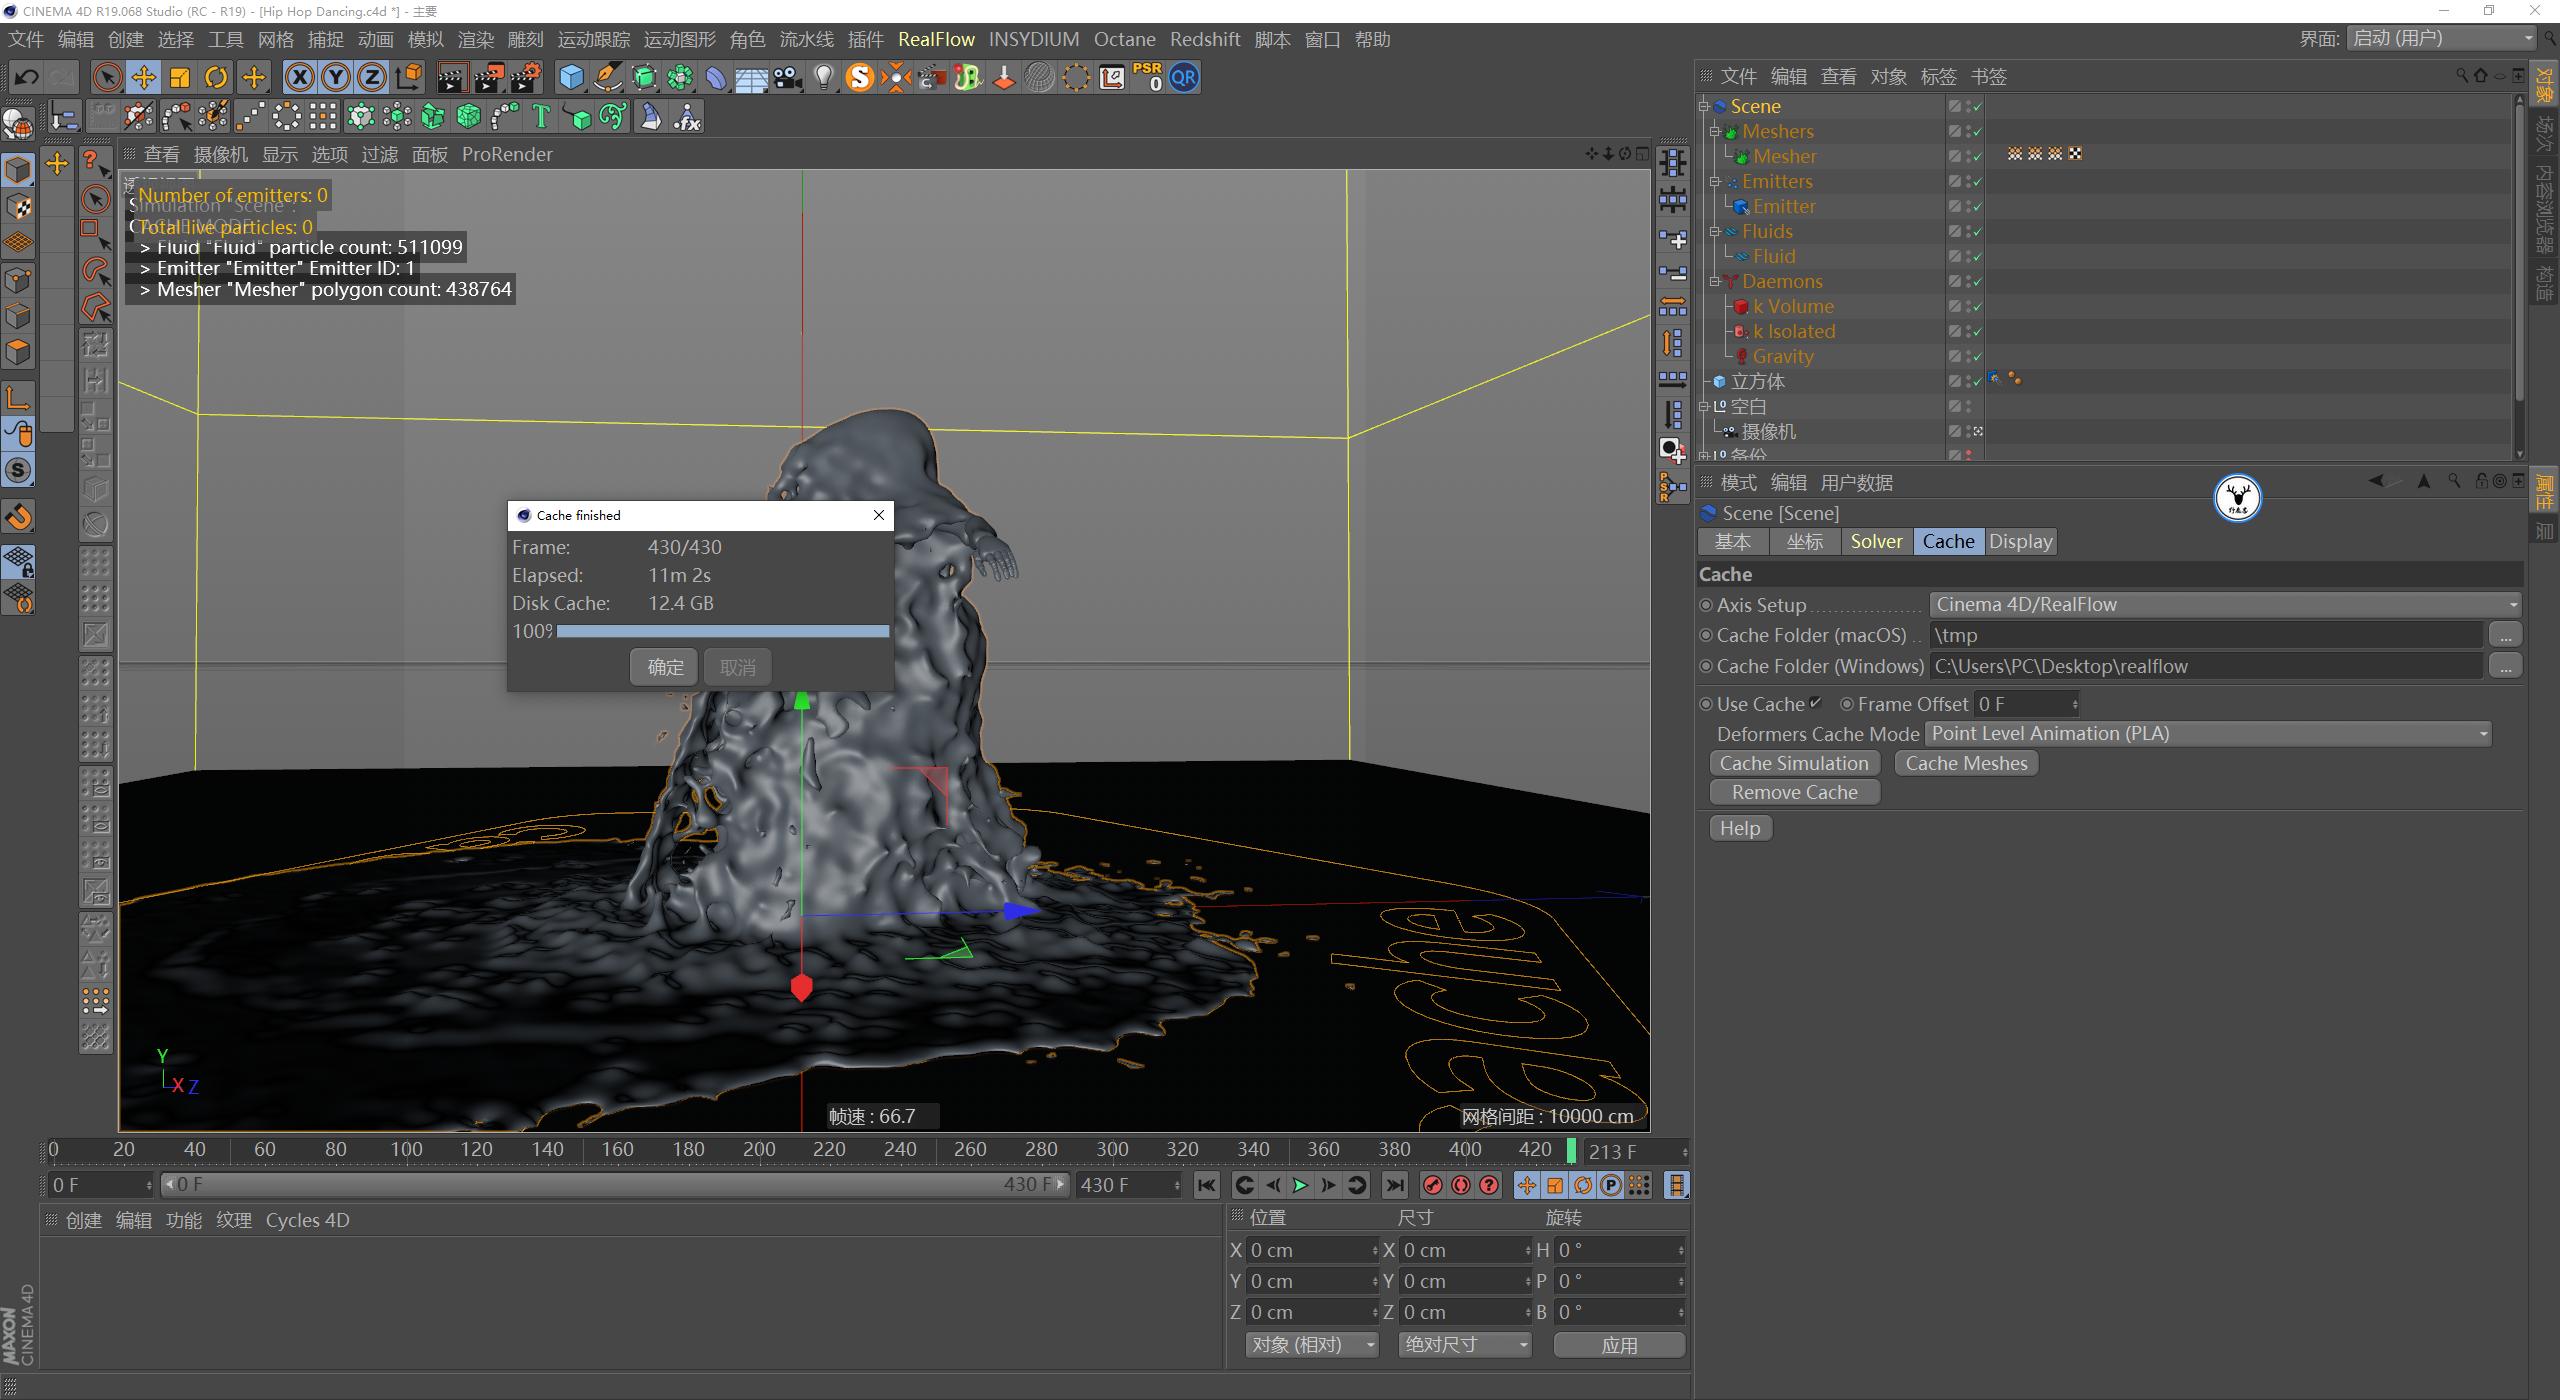Image resolution: width=2560 pixels, height=1400 pixels.
Task: Select the Rotate tool
Action: [x=216, y=77]
